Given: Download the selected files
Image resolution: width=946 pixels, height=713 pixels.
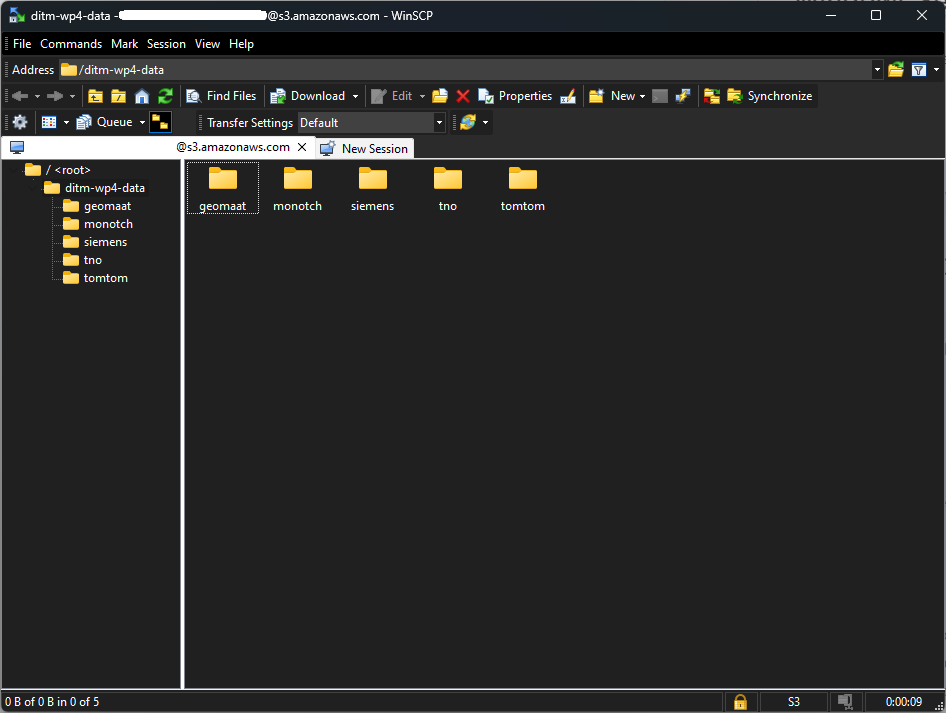Looking at the screenshot, I should (308, 96).
